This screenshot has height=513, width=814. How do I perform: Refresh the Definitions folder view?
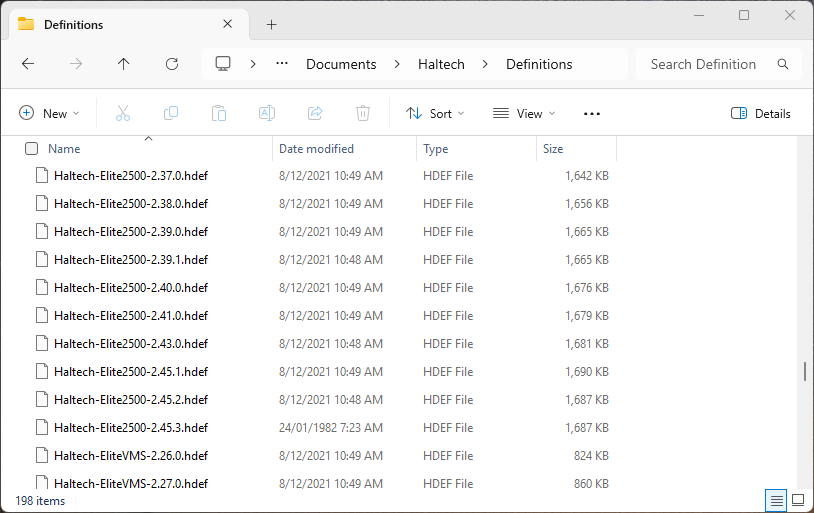(x=172, y=64)
